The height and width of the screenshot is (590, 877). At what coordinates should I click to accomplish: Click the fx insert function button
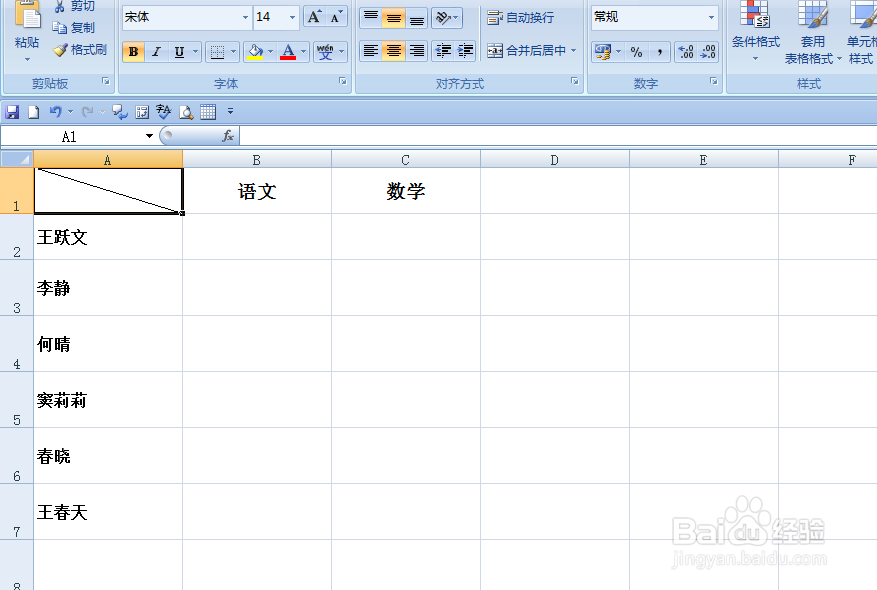click(228, 136)
